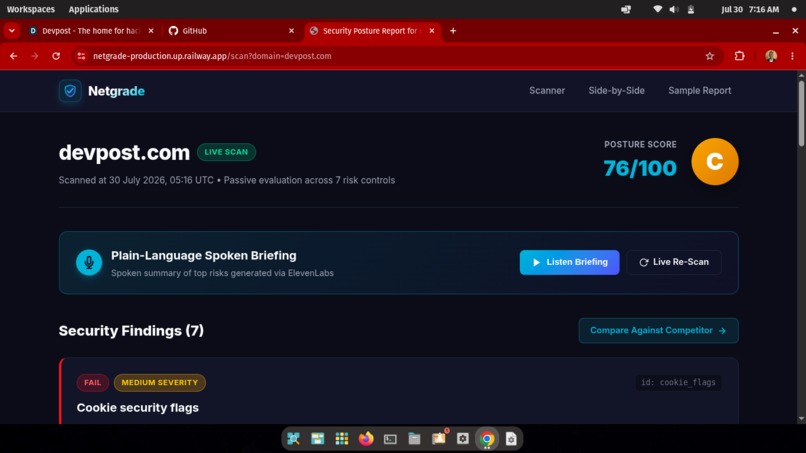Click the Live Re-Scan button

coord(674,262)
